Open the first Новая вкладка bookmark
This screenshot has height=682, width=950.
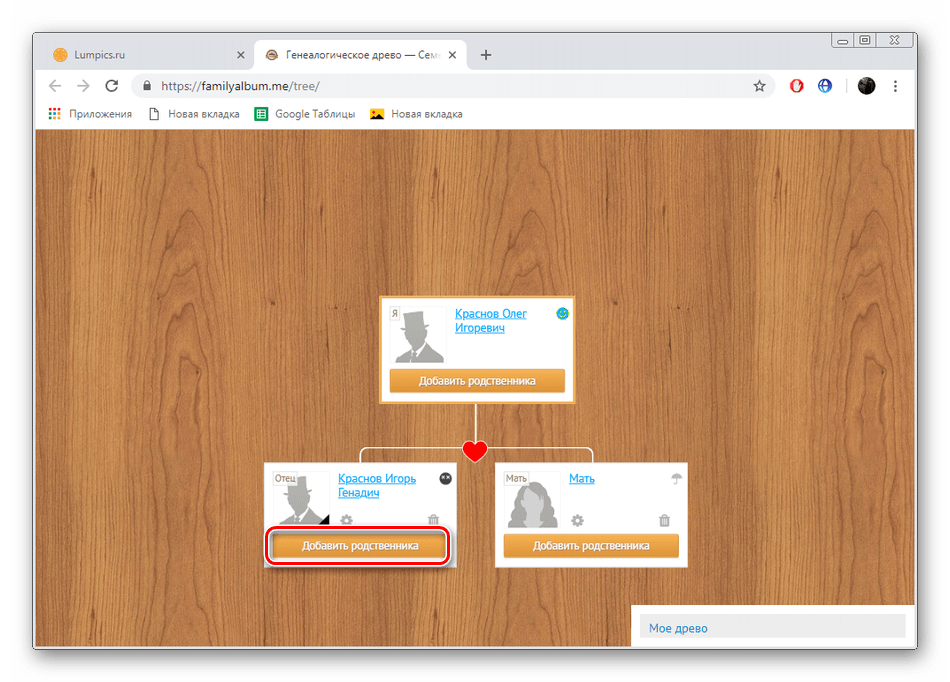tap(194, 114)
